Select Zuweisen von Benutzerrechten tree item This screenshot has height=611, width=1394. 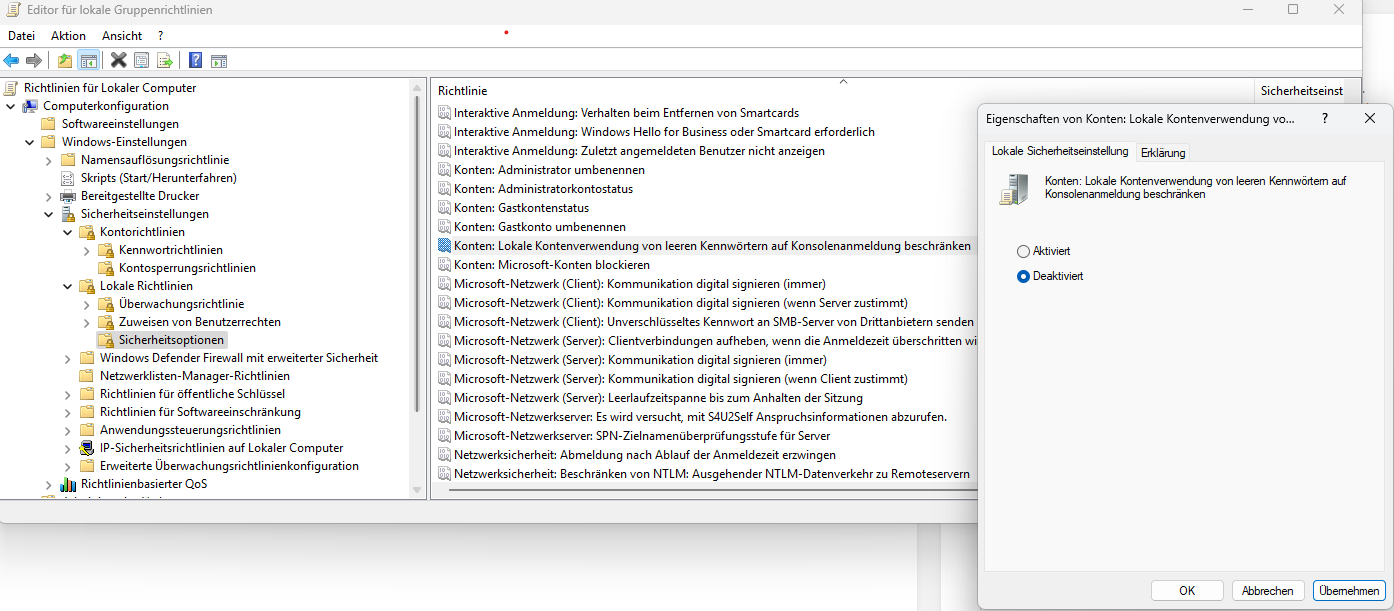click(199, 322)
